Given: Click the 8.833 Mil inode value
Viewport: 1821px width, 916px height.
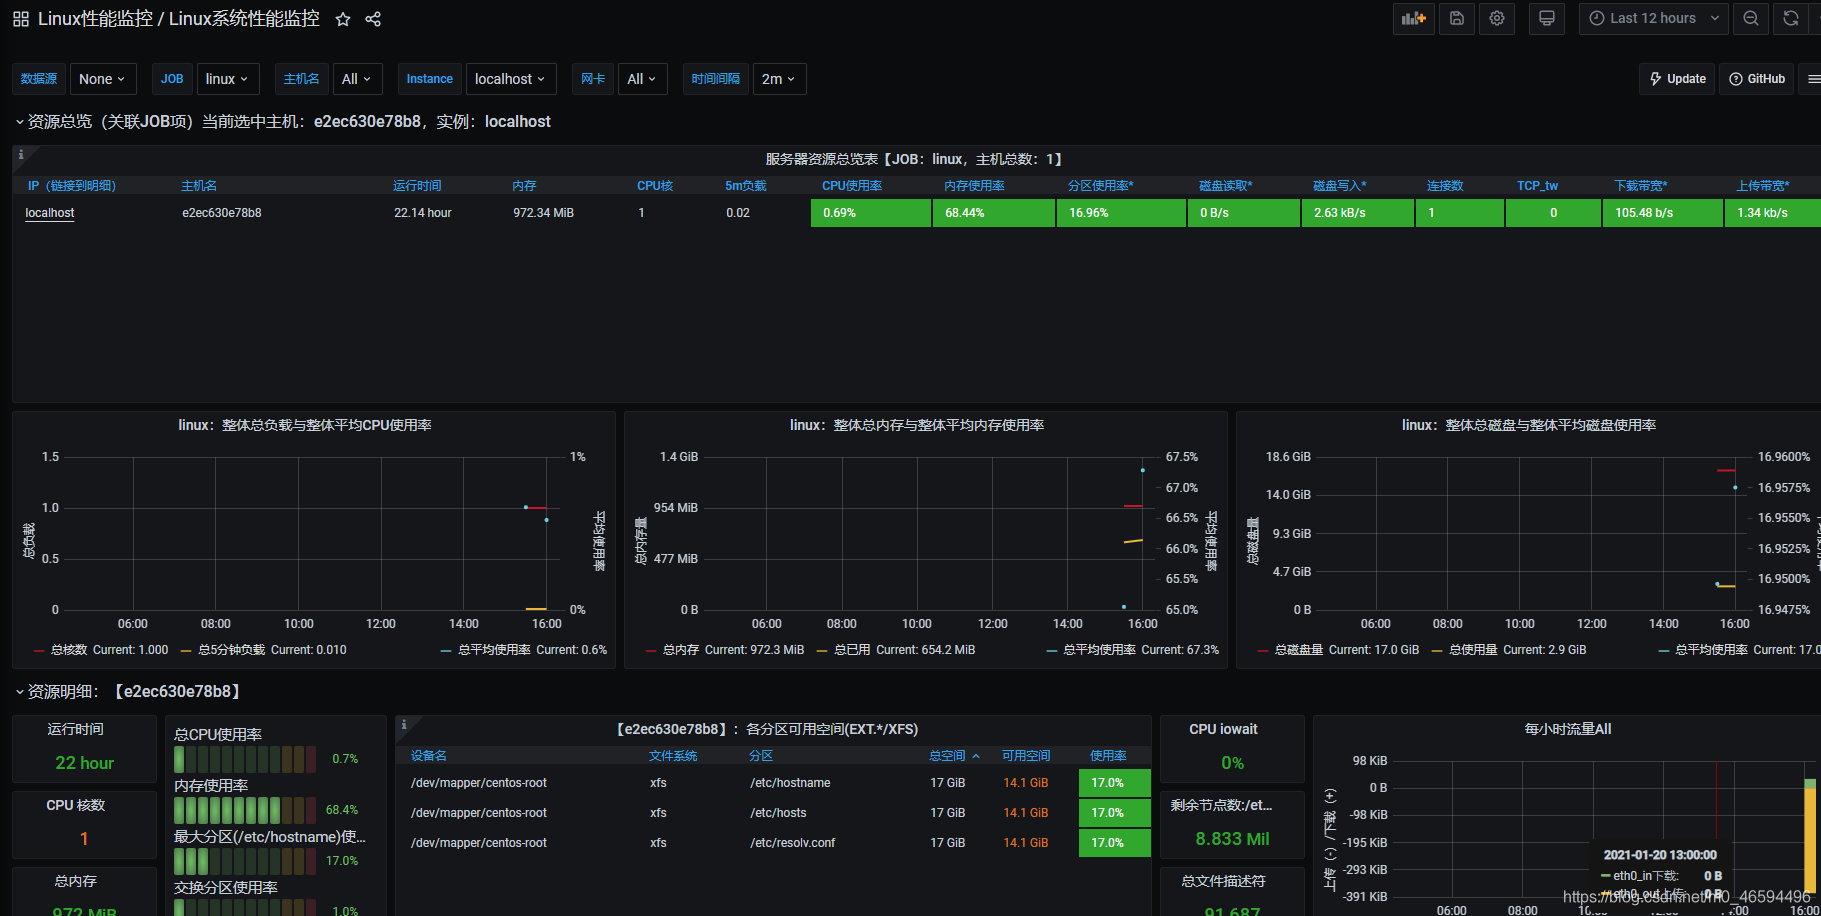Looking at the screenshot, I should point(1232,839).
